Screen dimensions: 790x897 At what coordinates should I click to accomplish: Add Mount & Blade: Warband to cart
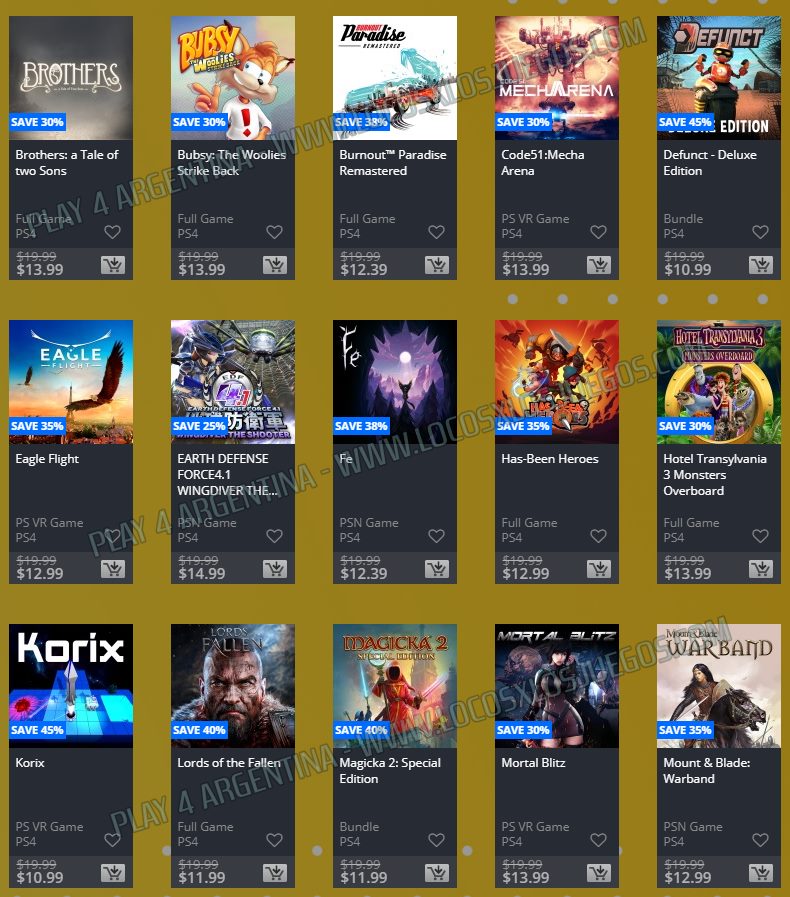tap(761, 872)
